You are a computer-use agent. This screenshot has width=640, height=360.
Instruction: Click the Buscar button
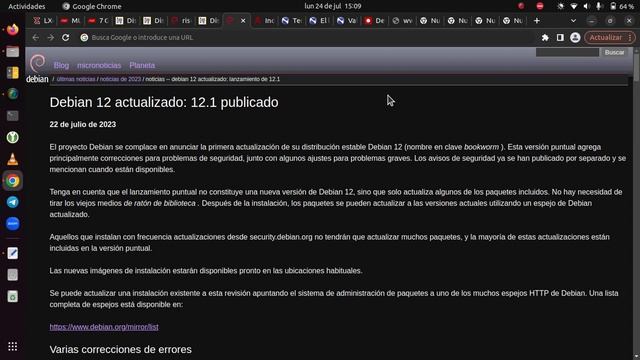[614, 52]
